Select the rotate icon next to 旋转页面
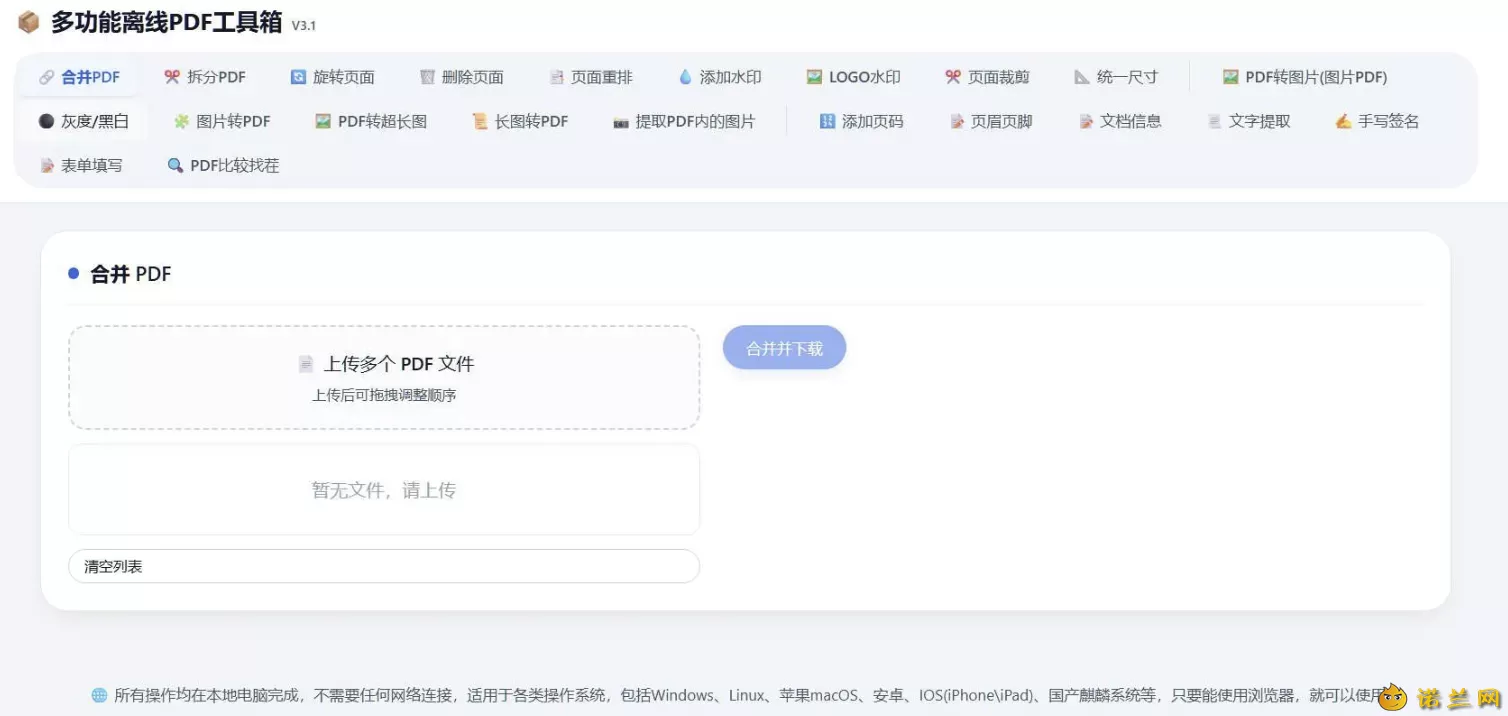1508x716 pixels. pos(298,77)
